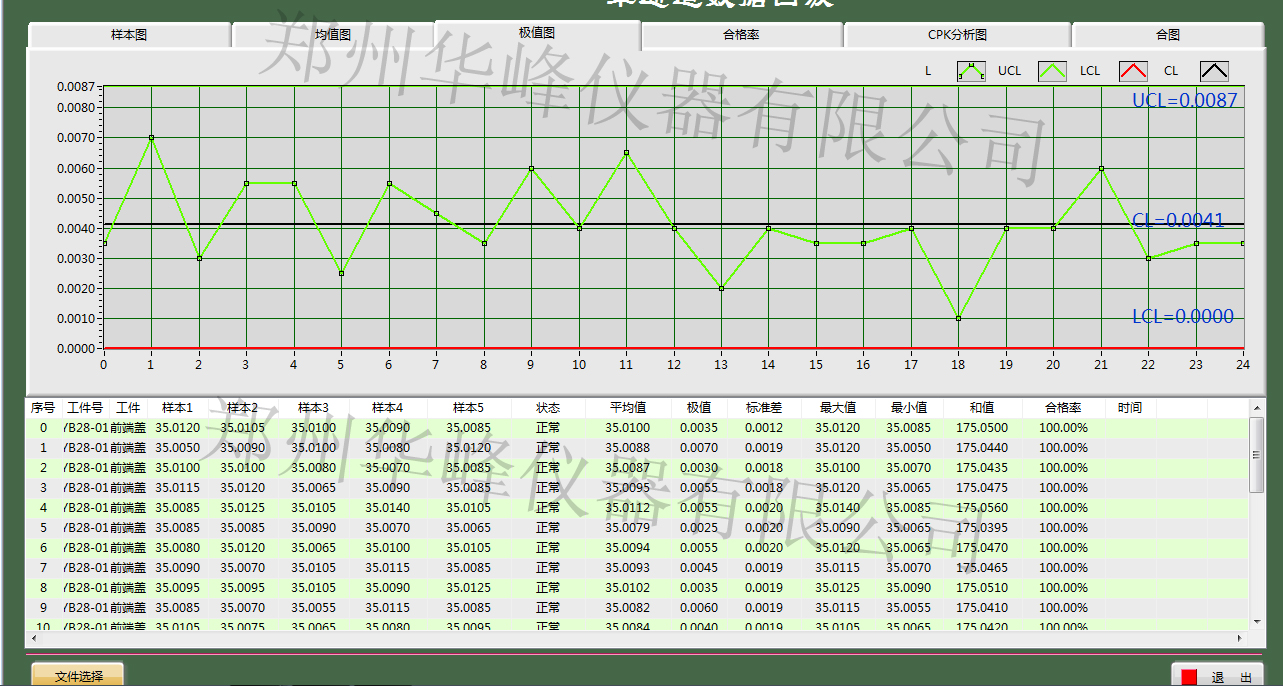This screenshot has width=1283, height=686.
Task: Open the CPK分析图 tab
Action: click(957, 35)
